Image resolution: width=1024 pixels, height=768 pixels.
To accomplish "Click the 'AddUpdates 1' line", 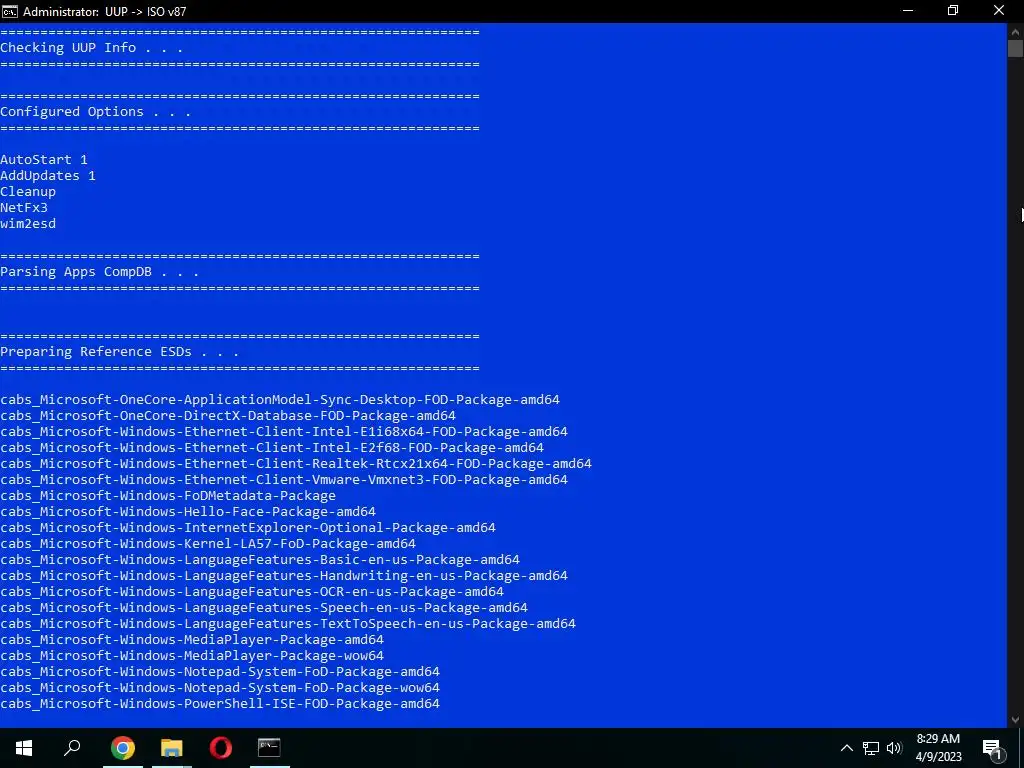I will [x=48, y=176].
